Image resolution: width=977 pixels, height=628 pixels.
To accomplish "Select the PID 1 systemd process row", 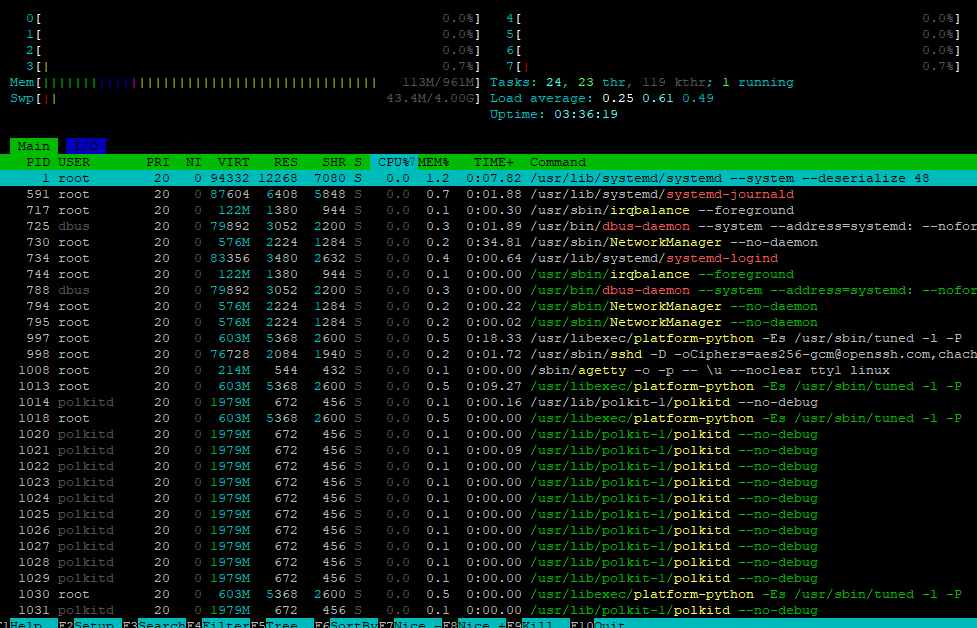I will coord(488,178).
